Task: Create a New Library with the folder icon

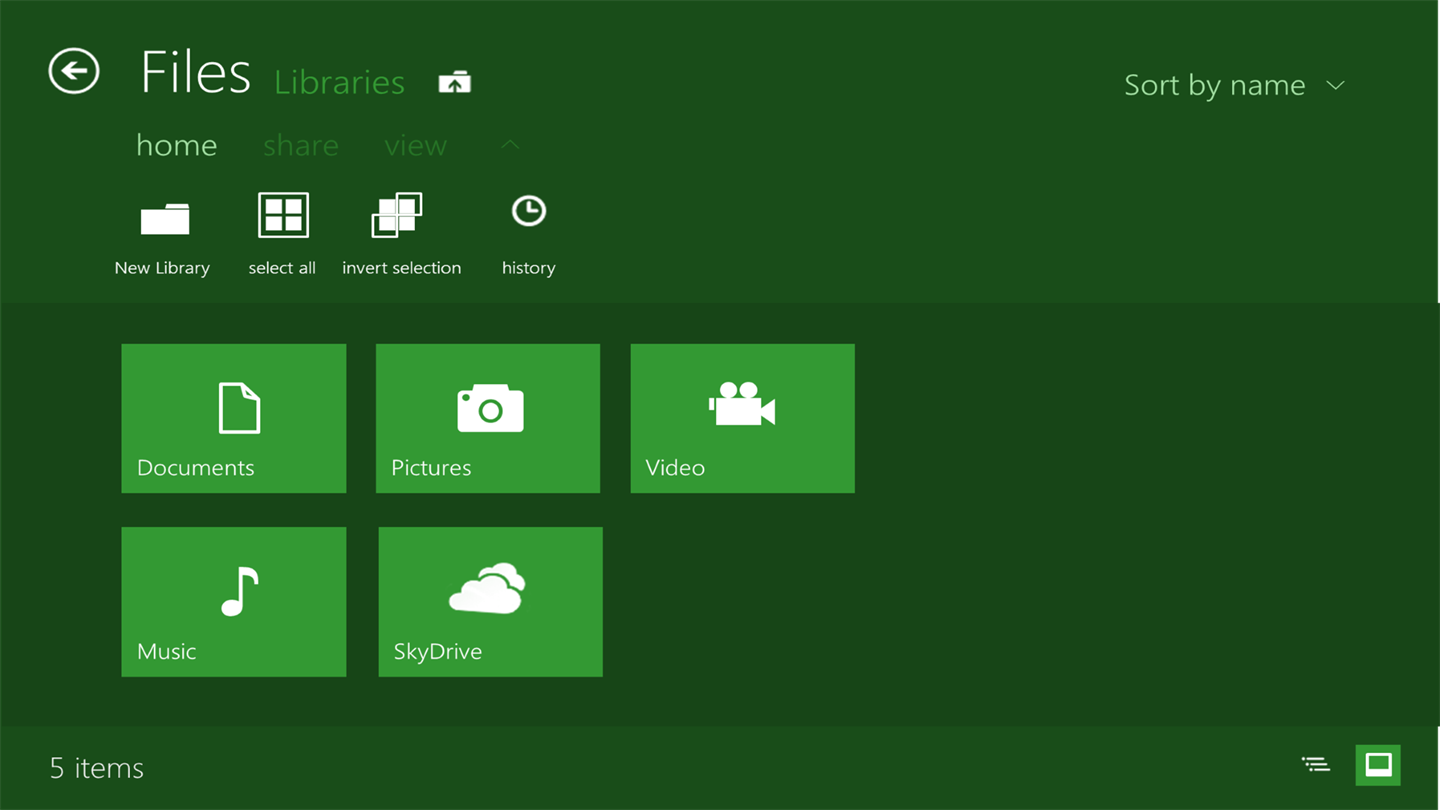Action: 165,218
